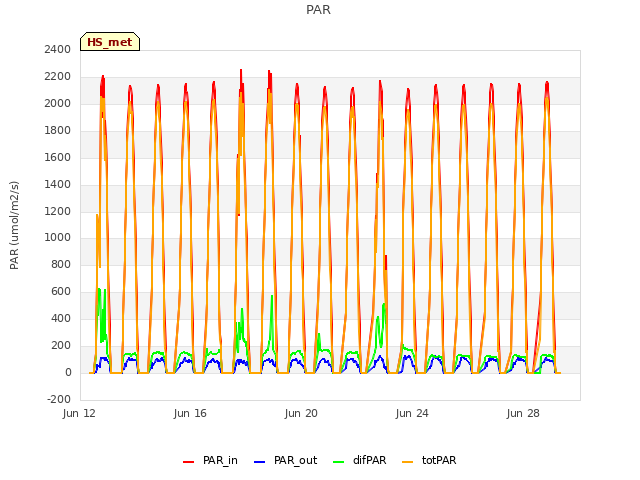Image resolution: width=640 pixels, height=480 pixels.
Task: Click the 1800 y-axis tick label
Action: pos(58,130)
